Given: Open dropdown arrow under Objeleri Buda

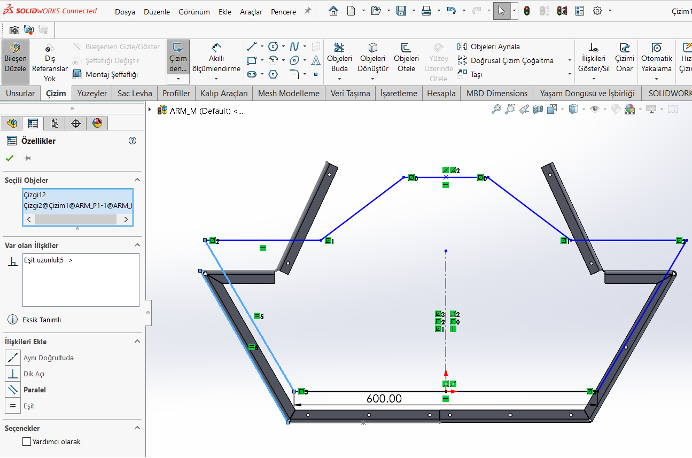Looking at the screenshot, I should (339, 79).
